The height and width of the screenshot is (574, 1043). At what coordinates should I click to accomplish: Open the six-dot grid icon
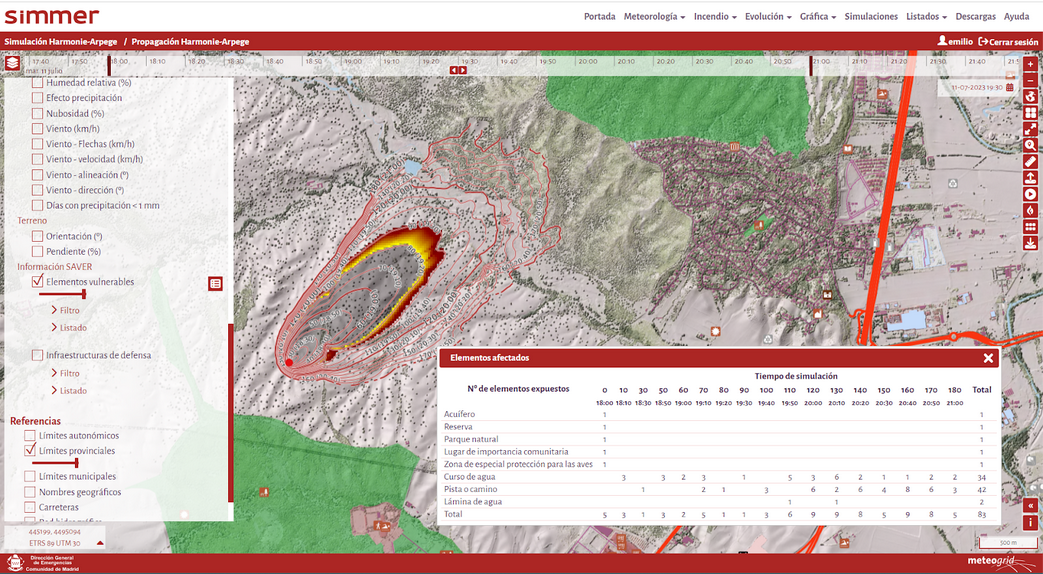pyautogui.click(x=1030, y=227)
